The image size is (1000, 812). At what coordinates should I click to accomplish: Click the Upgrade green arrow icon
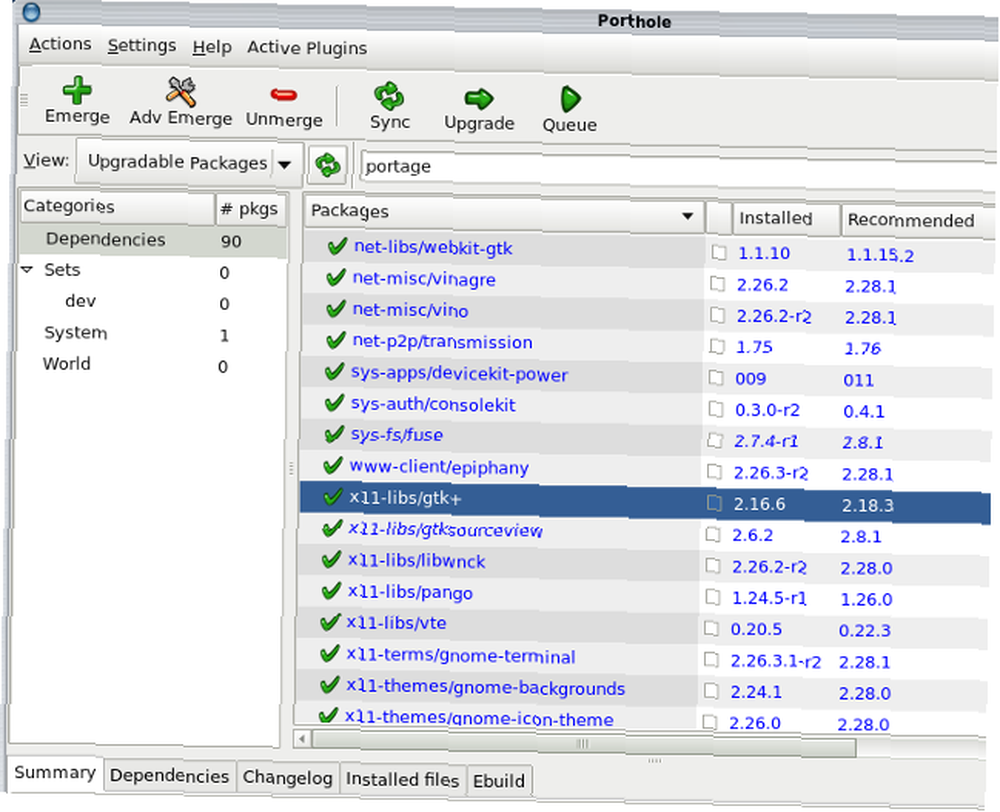coord(479,98)
